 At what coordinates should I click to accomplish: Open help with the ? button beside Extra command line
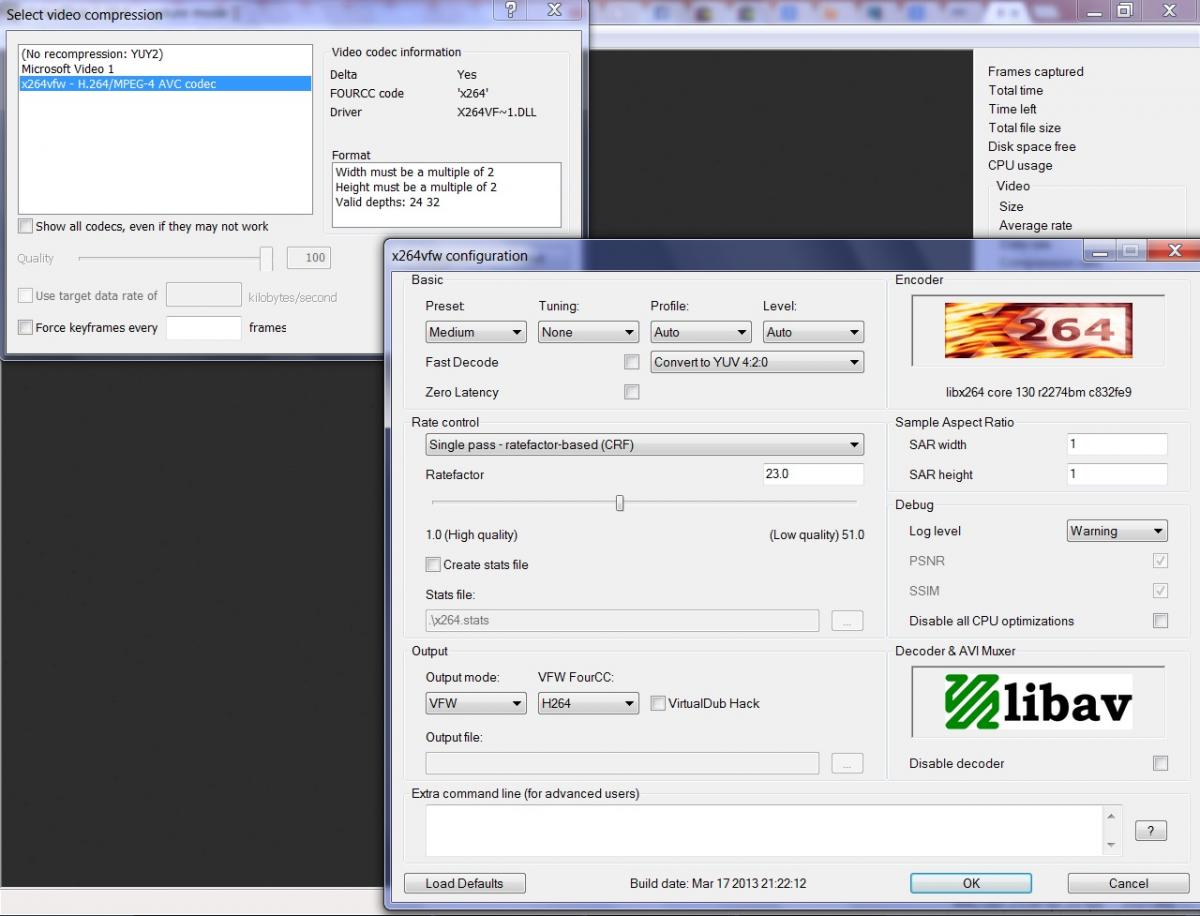(x=1150, y=831)
